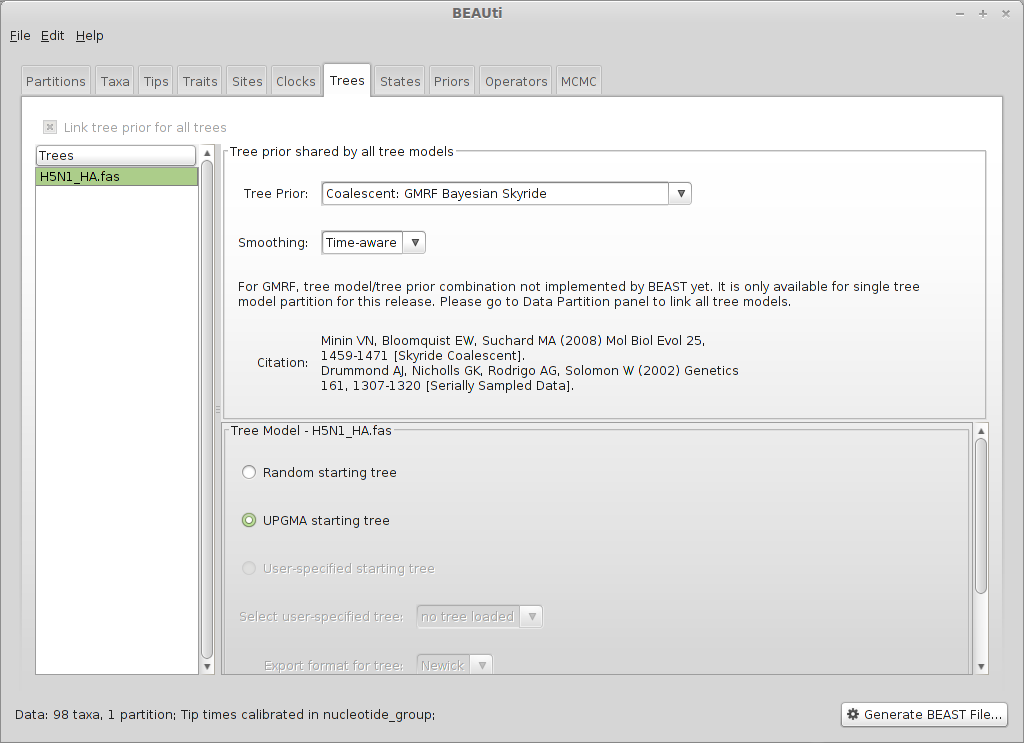Image resolution: width=1024 pixels, height=743 pixels.
Task: Click the Trees list vertical scrollbar thumb
Action: 207,409
